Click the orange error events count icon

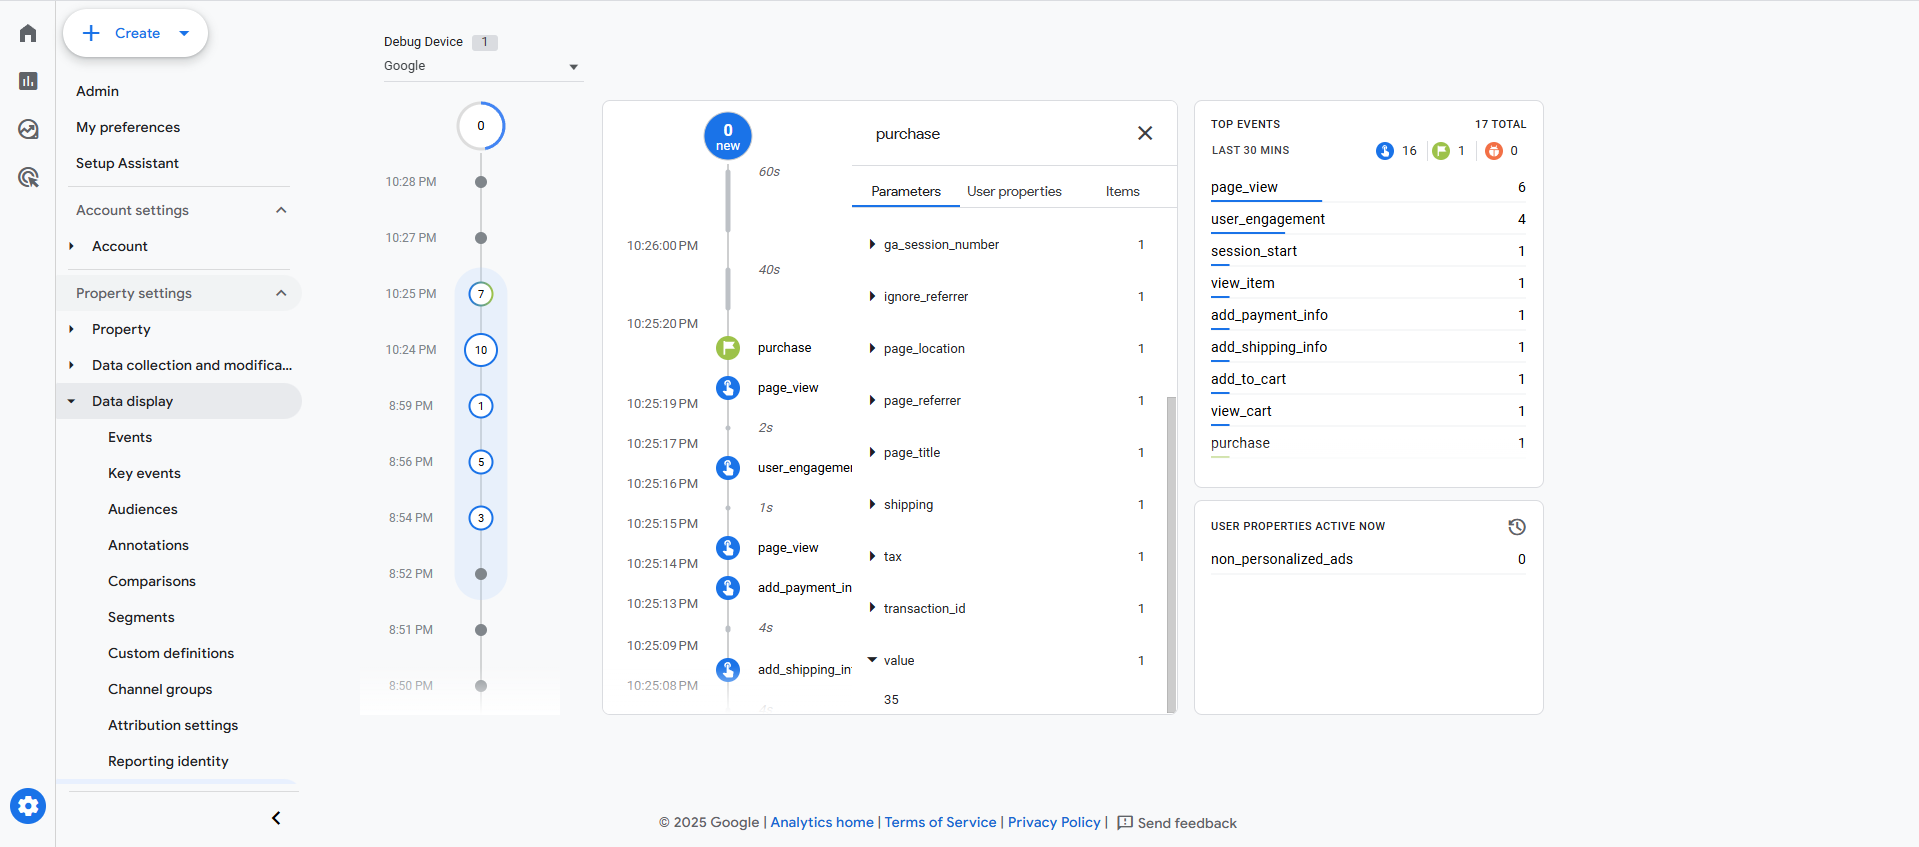click(1493, 151)
